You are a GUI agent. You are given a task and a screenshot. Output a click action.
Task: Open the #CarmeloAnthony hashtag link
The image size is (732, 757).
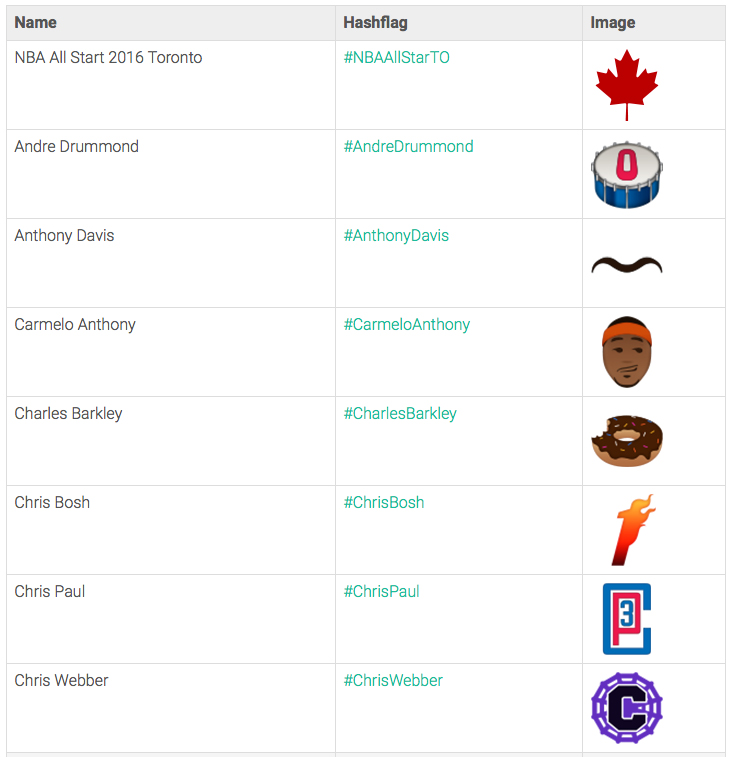[407, 324]
